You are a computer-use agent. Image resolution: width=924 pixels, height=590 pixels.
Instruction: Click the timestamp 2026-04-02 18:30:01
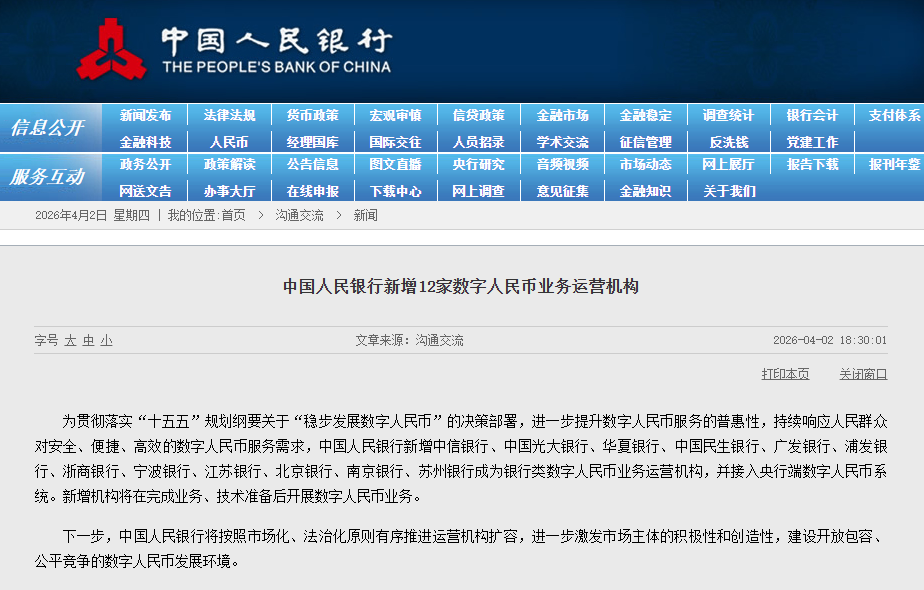pos(830,340)
